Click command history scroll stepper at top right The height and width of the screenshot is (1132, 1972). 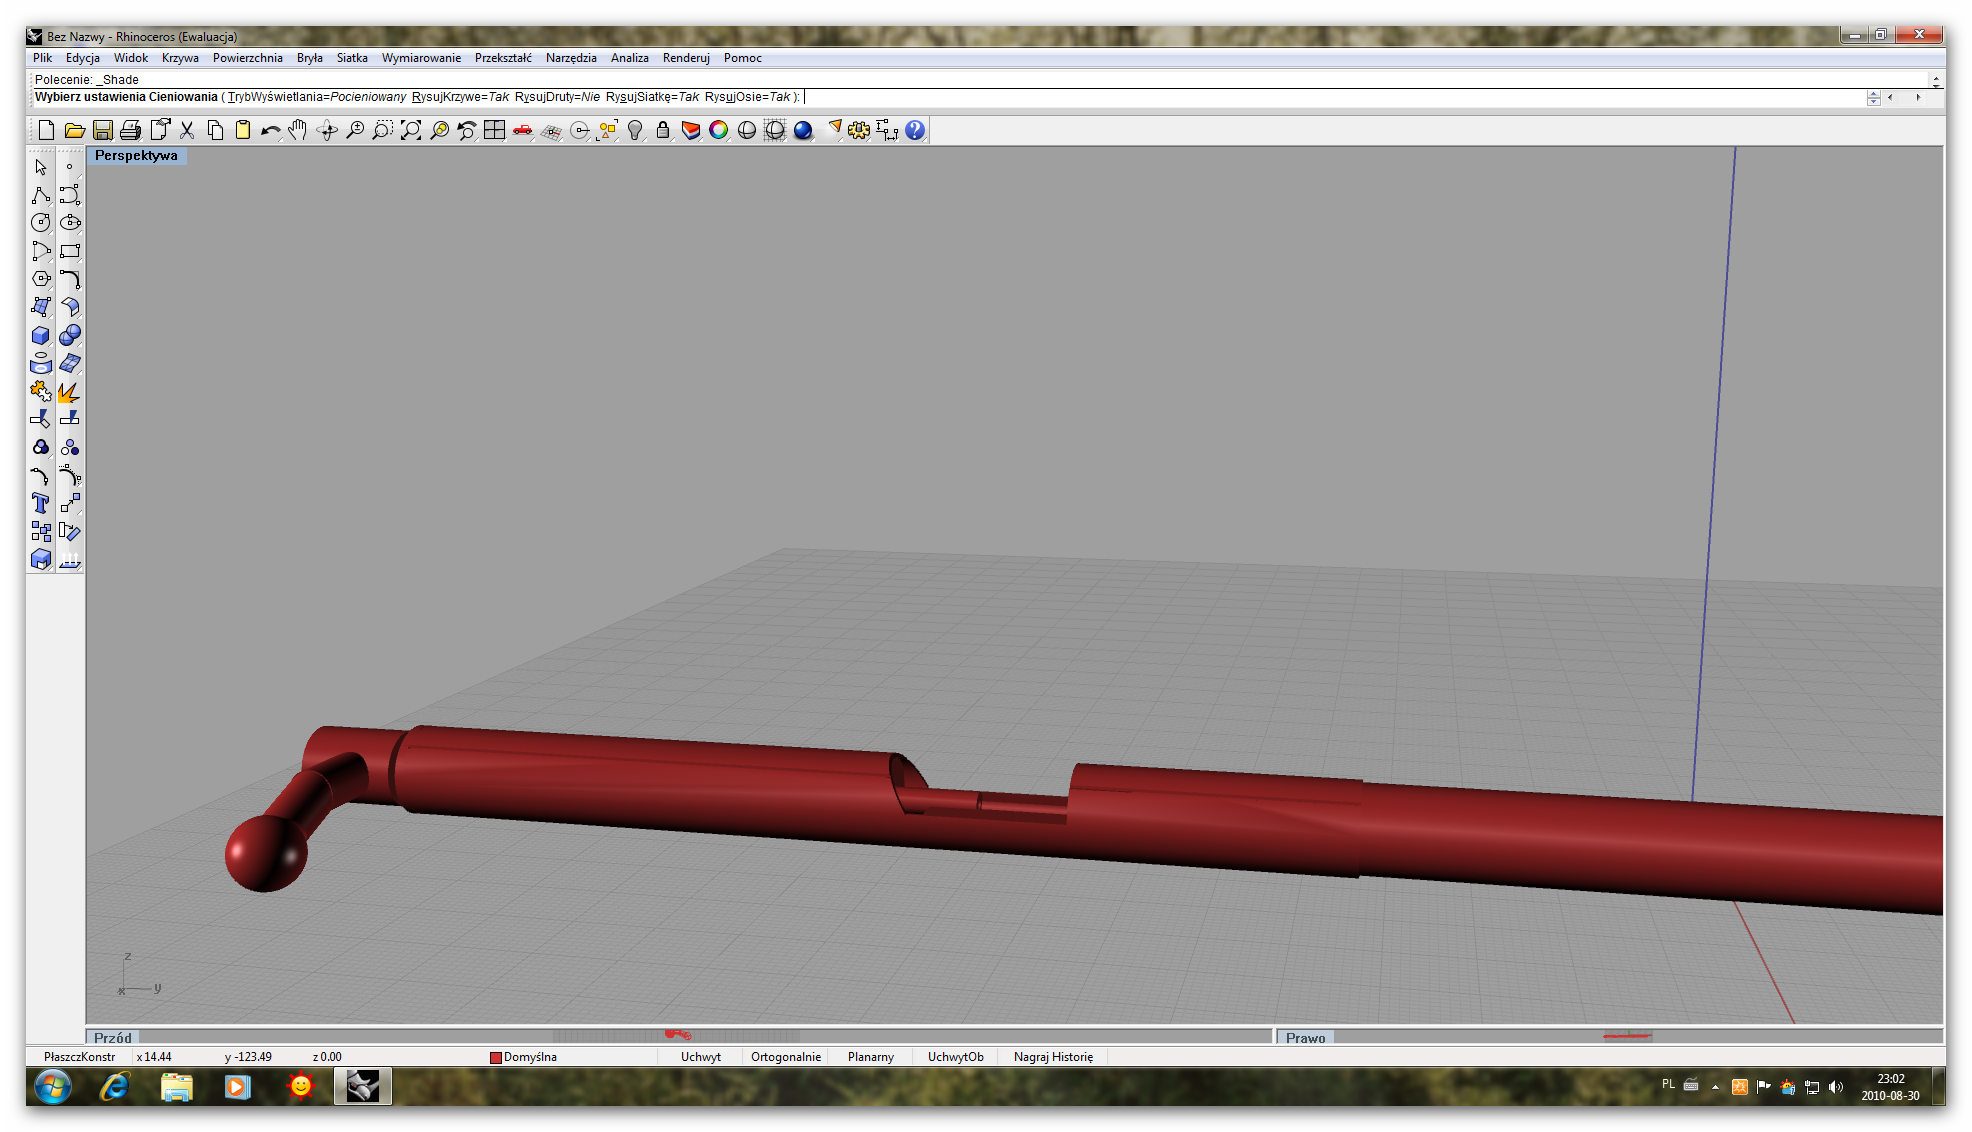(x=1936, y=80)
